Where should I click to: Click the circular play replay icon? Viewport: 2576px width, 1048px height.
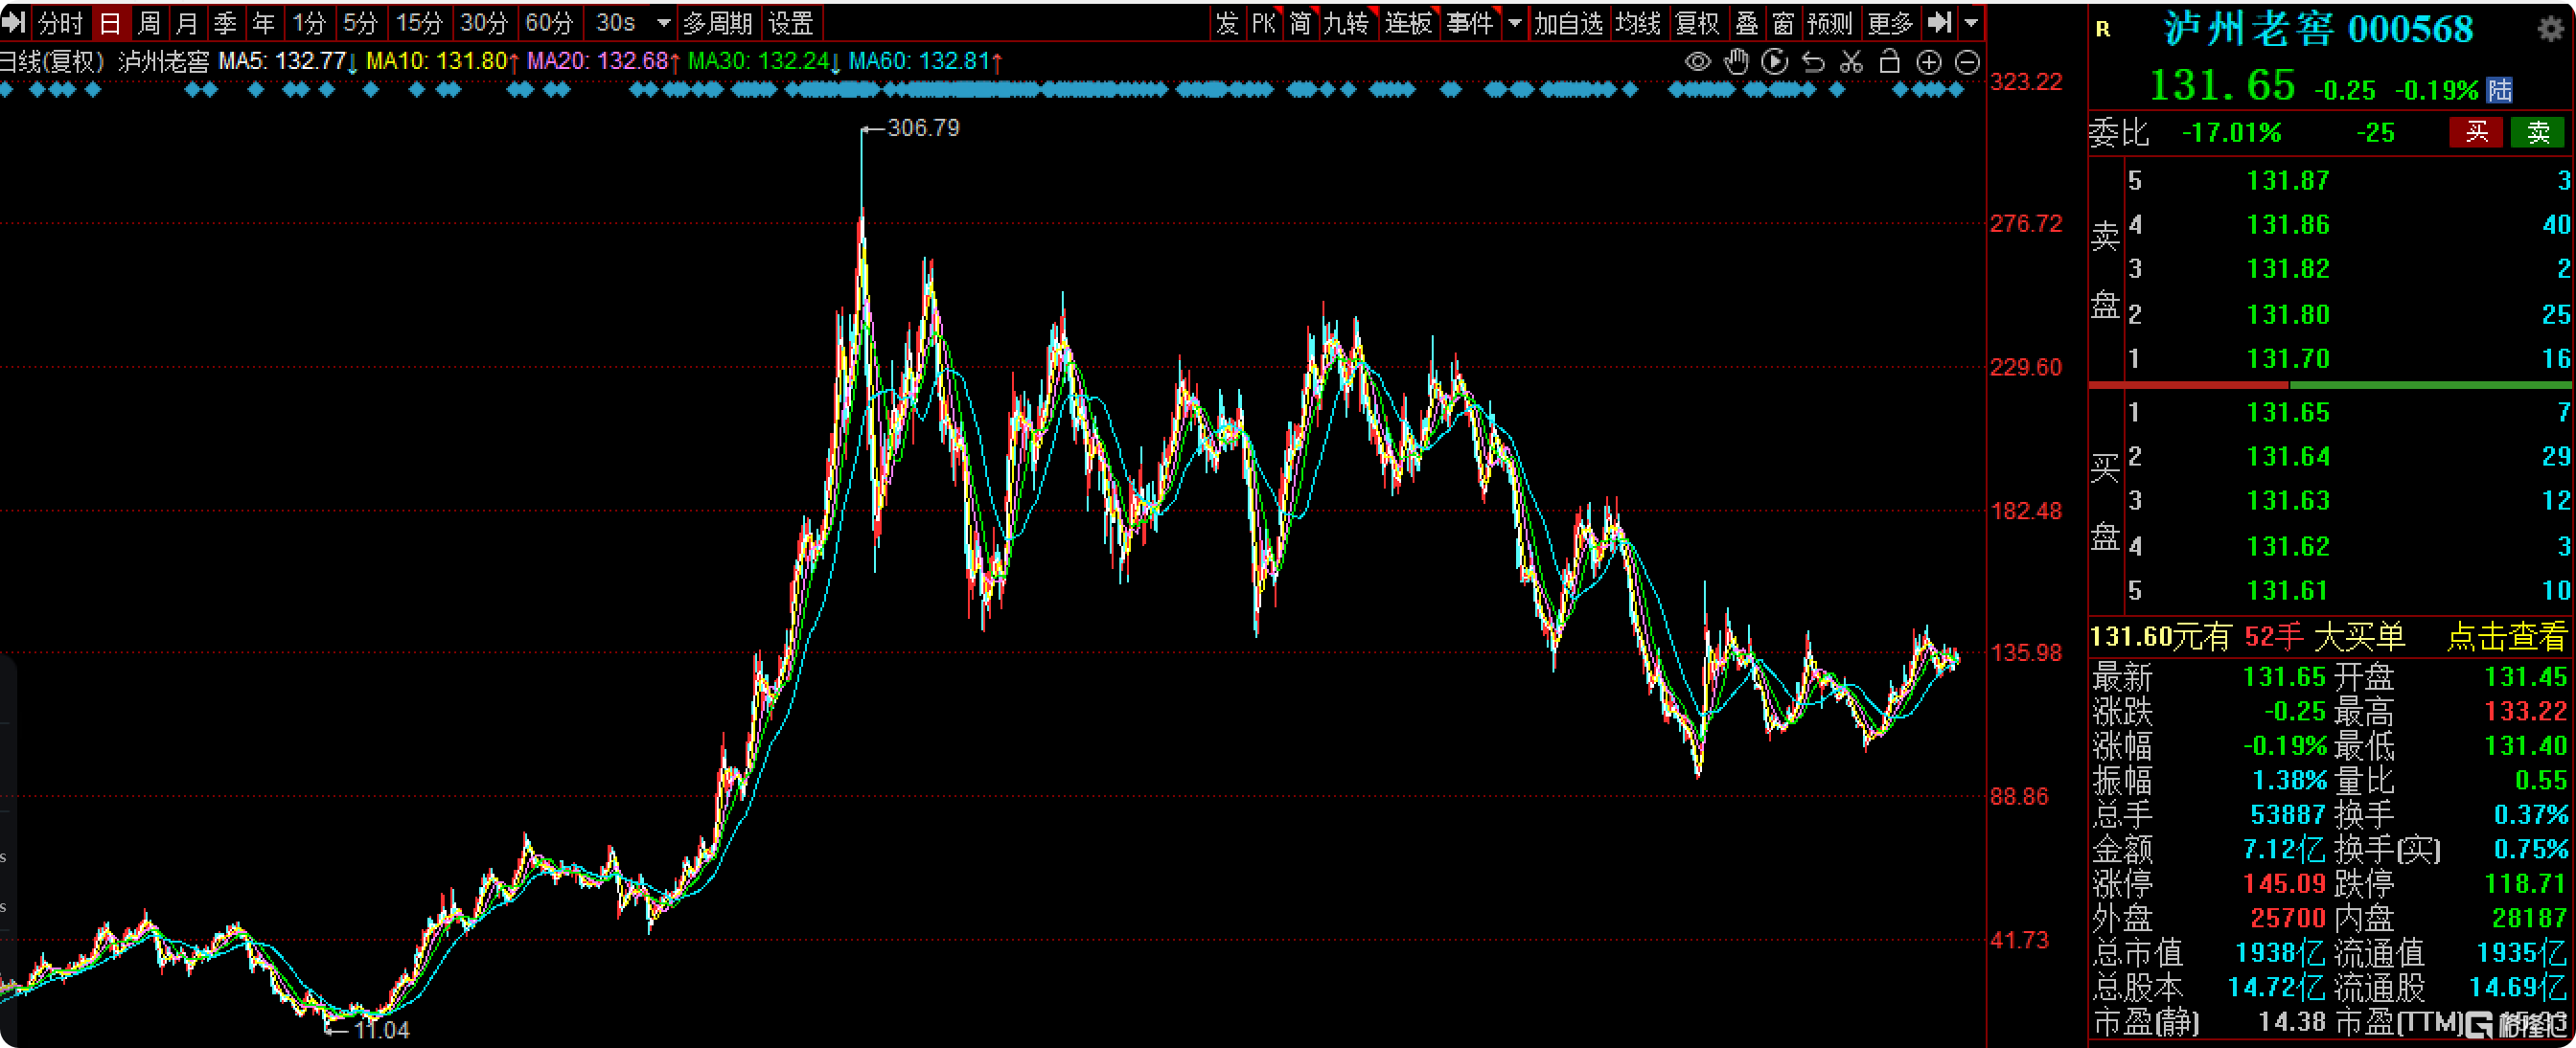tap(1774, 62)
